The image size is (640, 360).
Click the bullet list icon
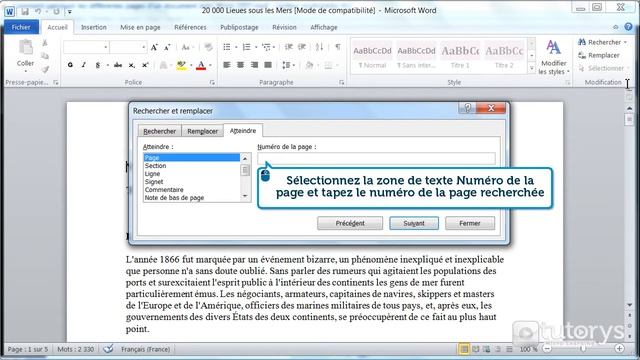click(x=227, y=47)
